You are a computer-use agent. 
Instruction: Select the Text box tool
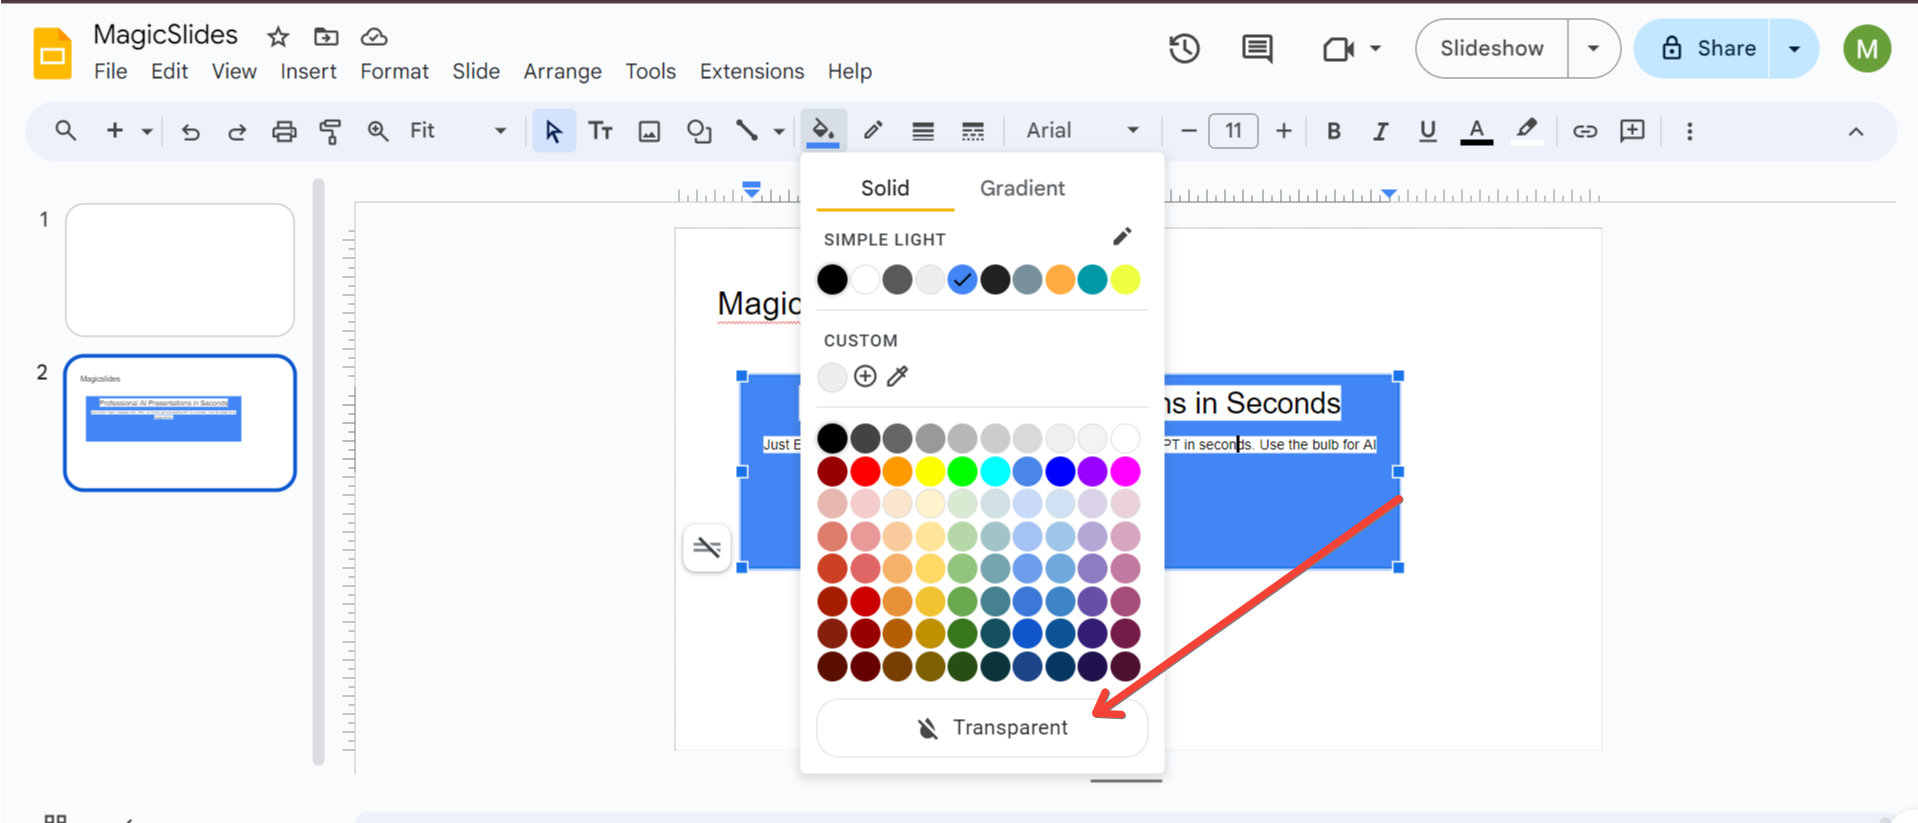601,131
